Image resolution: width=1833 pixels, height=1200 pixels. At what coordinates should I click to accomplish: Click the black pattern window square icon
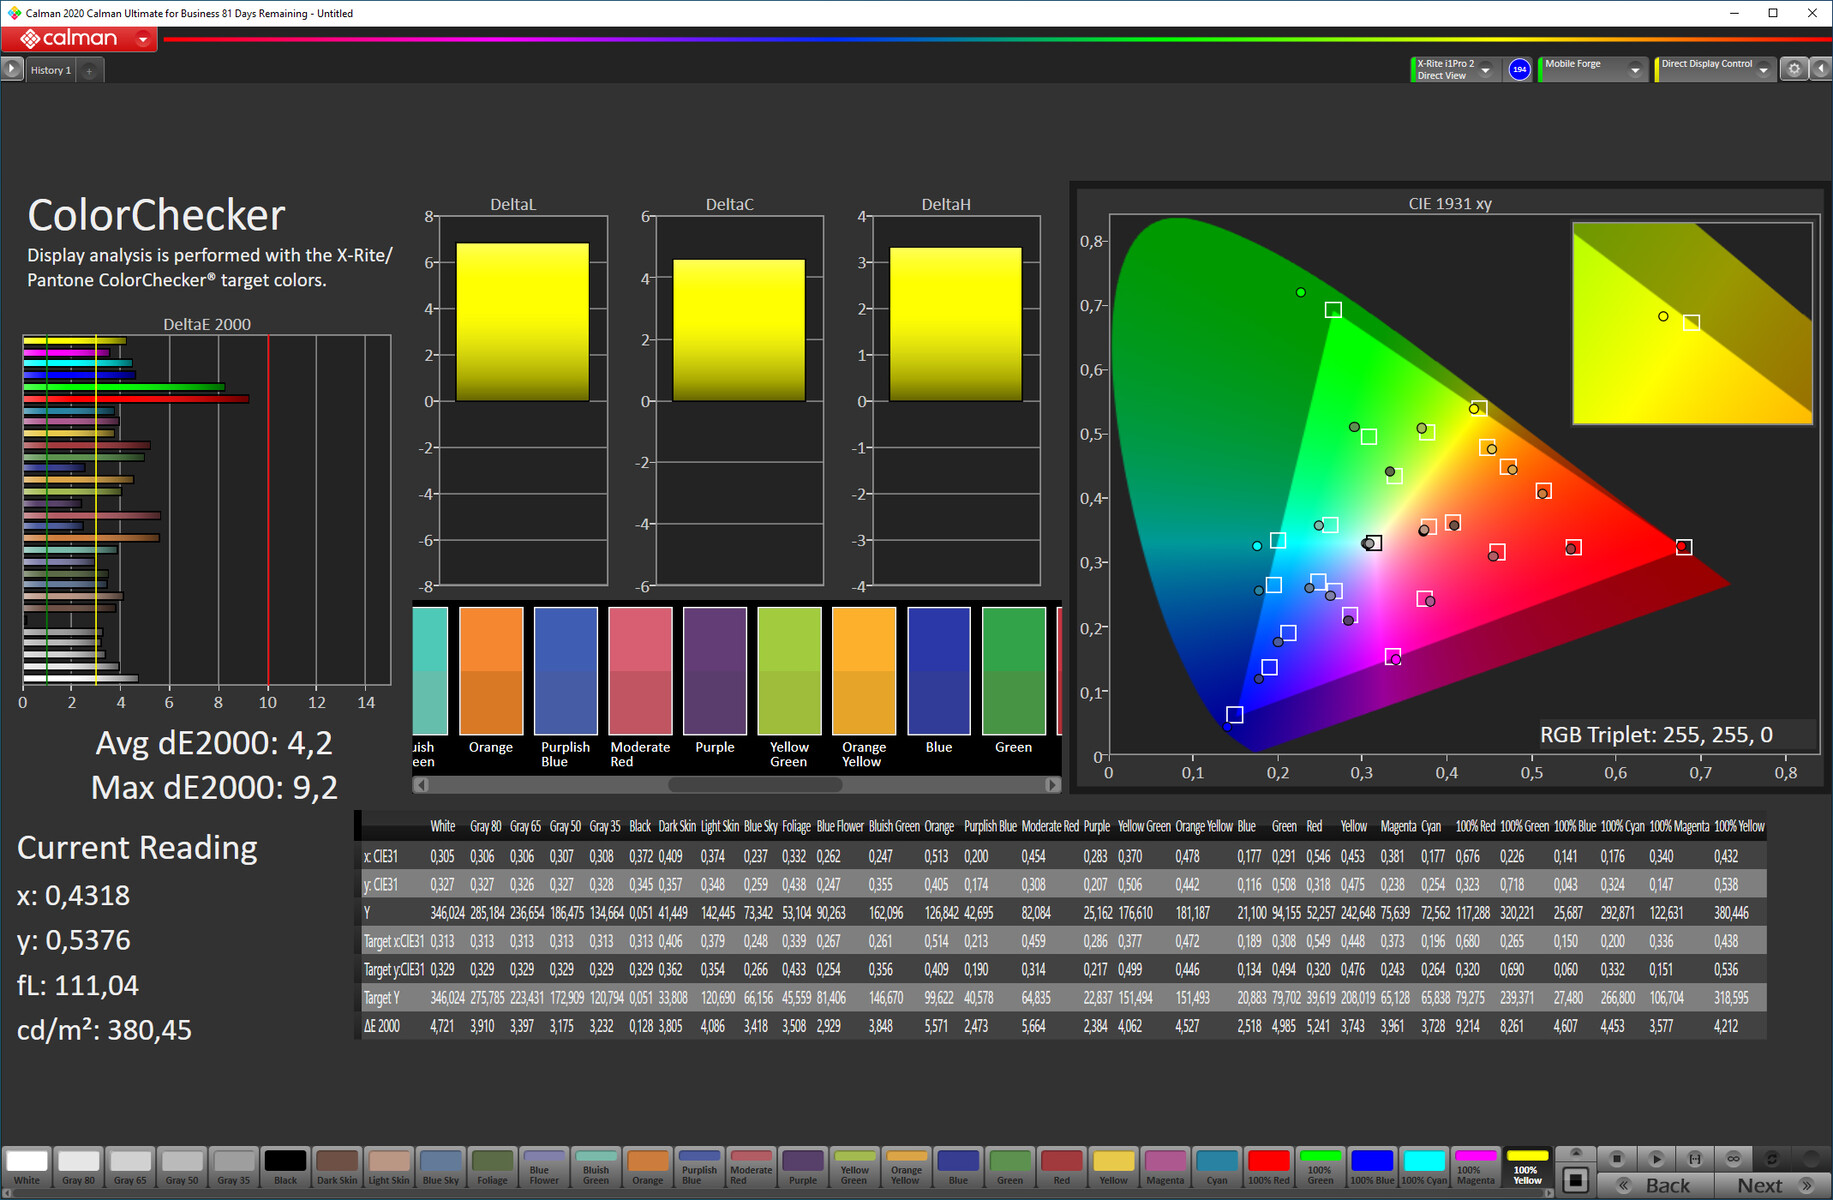(x=1576, y=1180)
